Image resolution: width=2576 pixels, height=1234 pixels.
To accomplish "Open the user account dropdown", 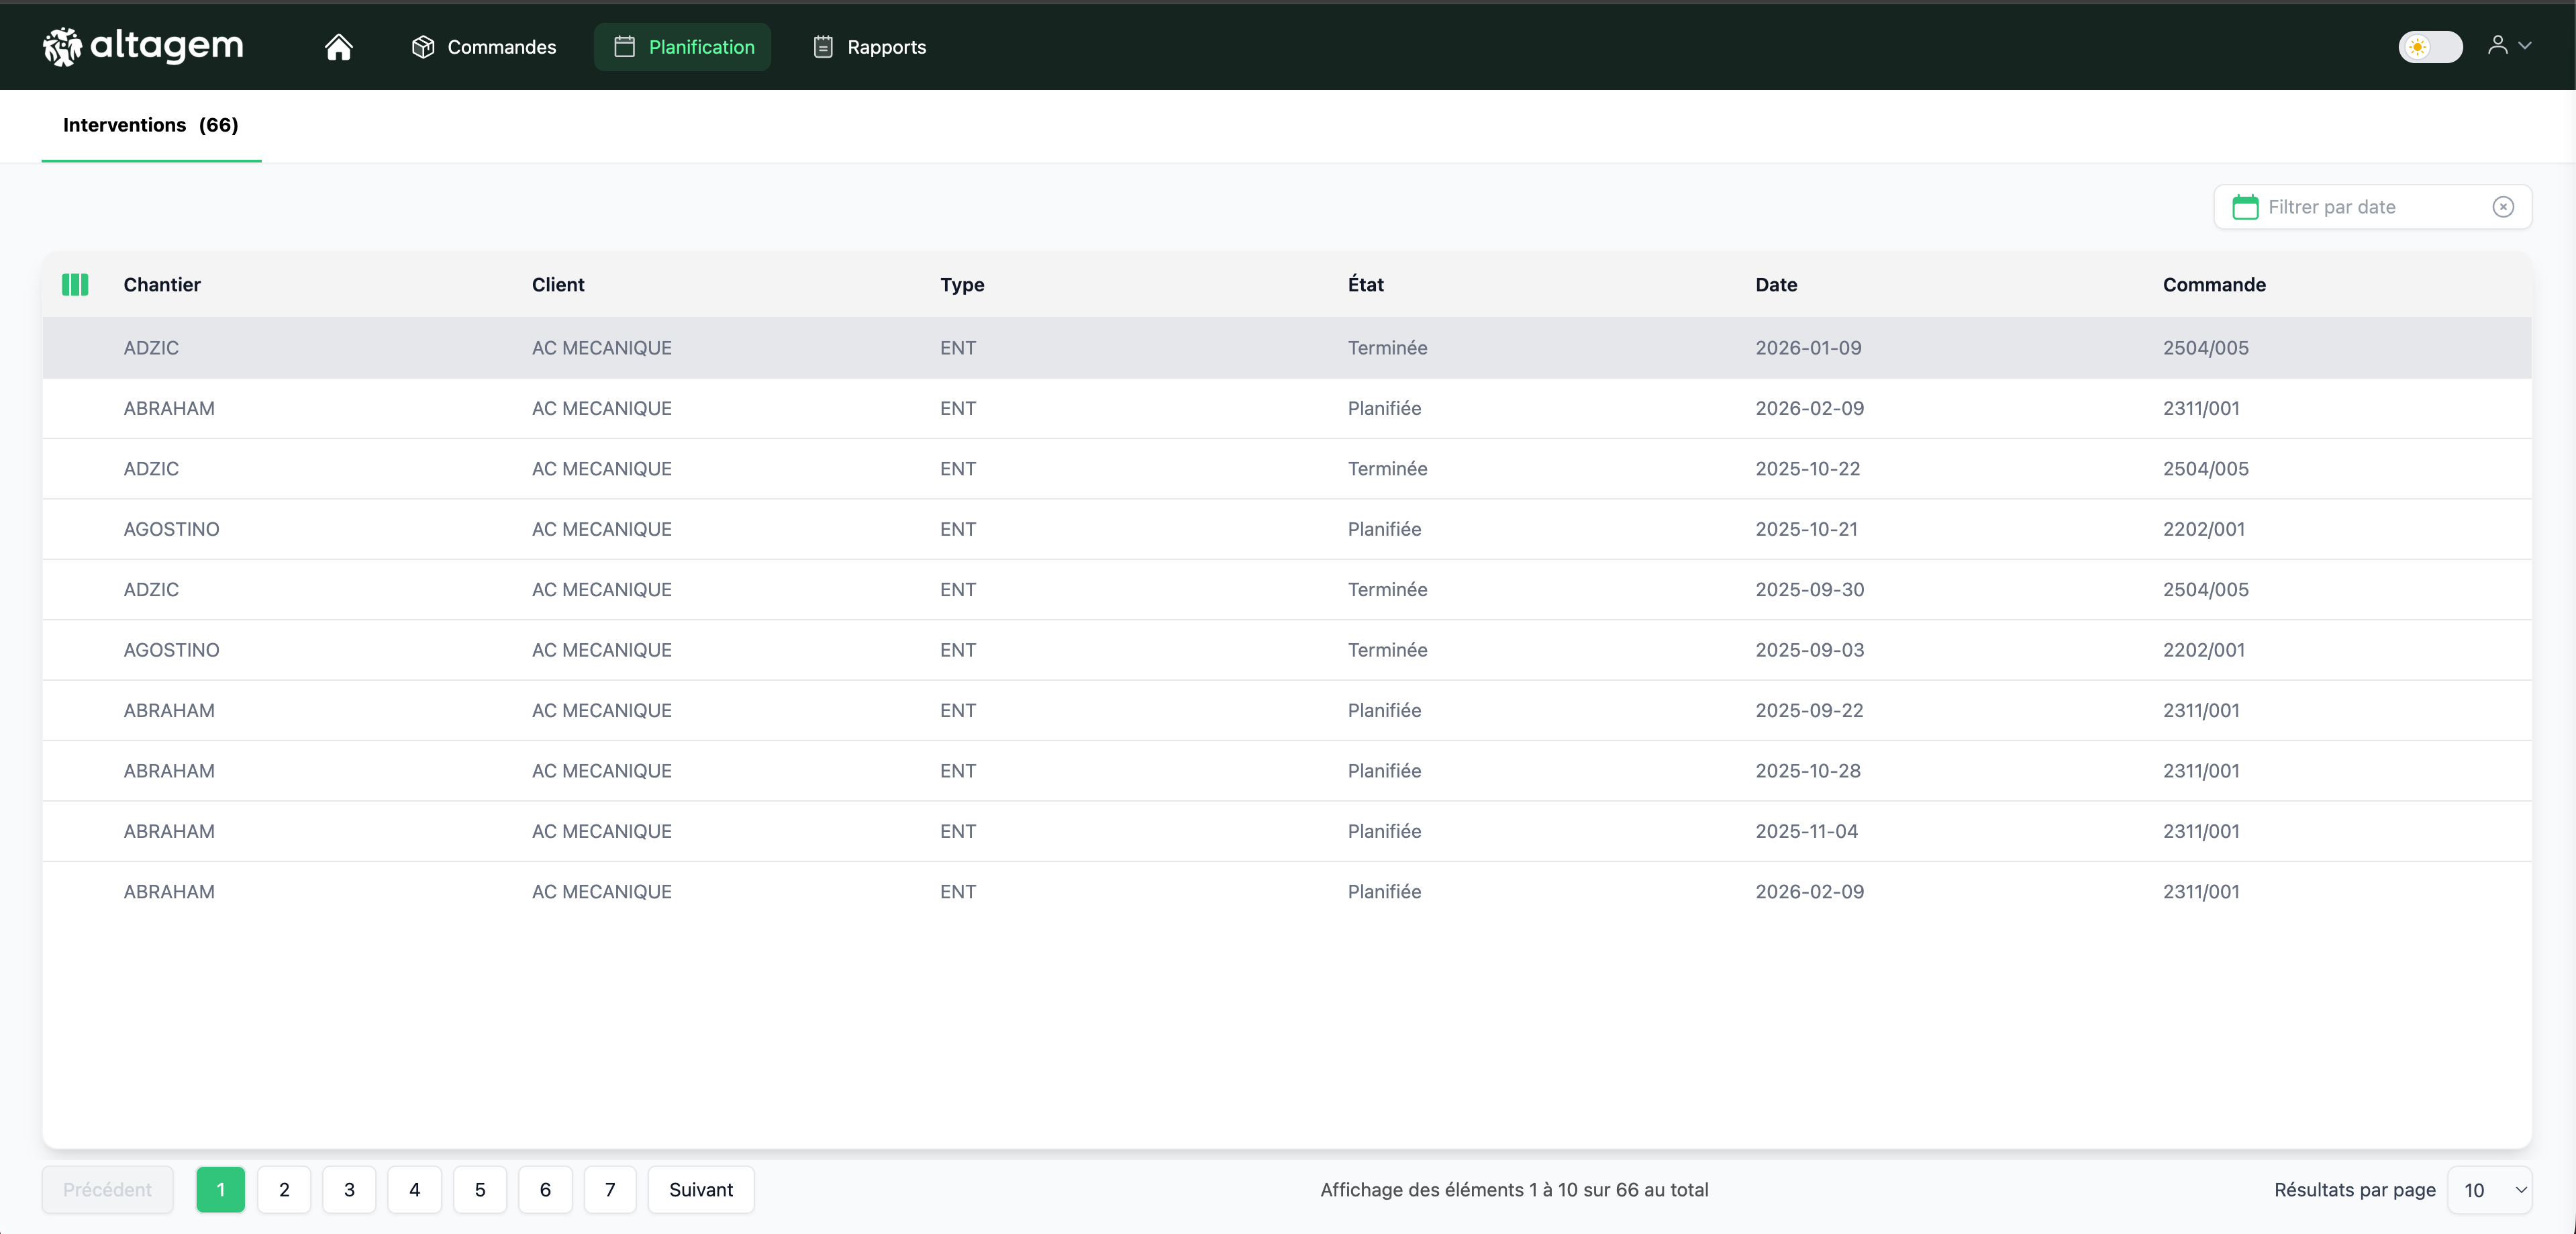I will click(x=2525, y=46).
